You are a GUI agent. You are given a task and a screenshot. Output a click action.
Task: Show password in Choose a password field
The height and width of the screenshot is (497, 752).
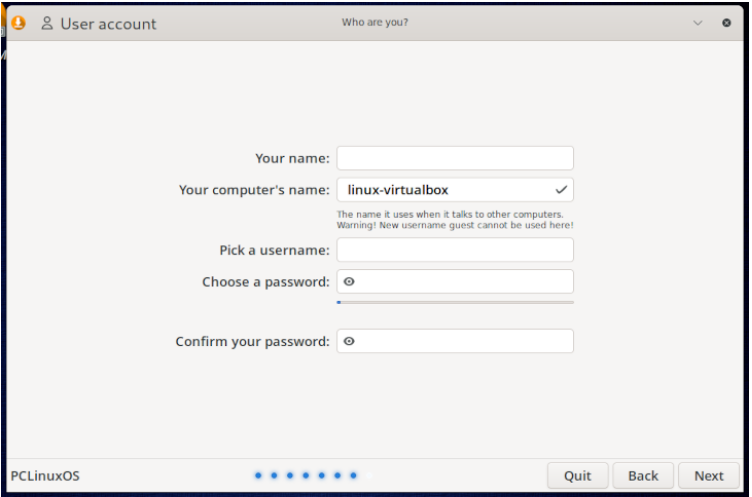[x=349, y=282]
